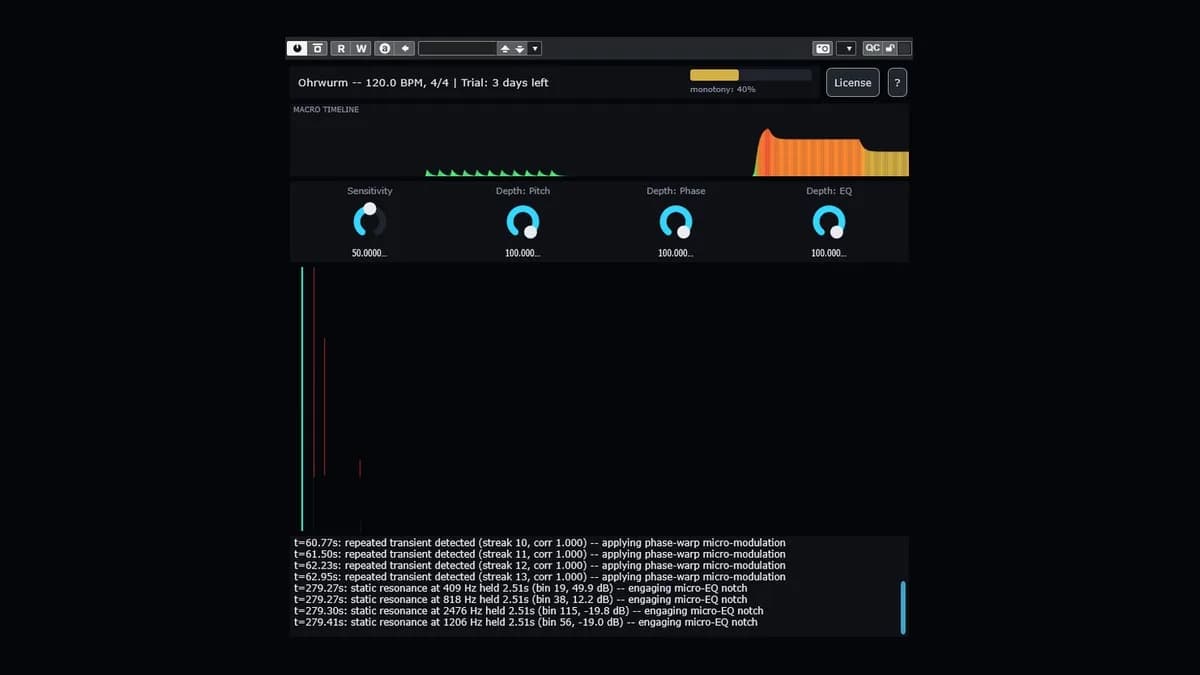Select log line t=61.50s streak 11

[x=540, y=554]
